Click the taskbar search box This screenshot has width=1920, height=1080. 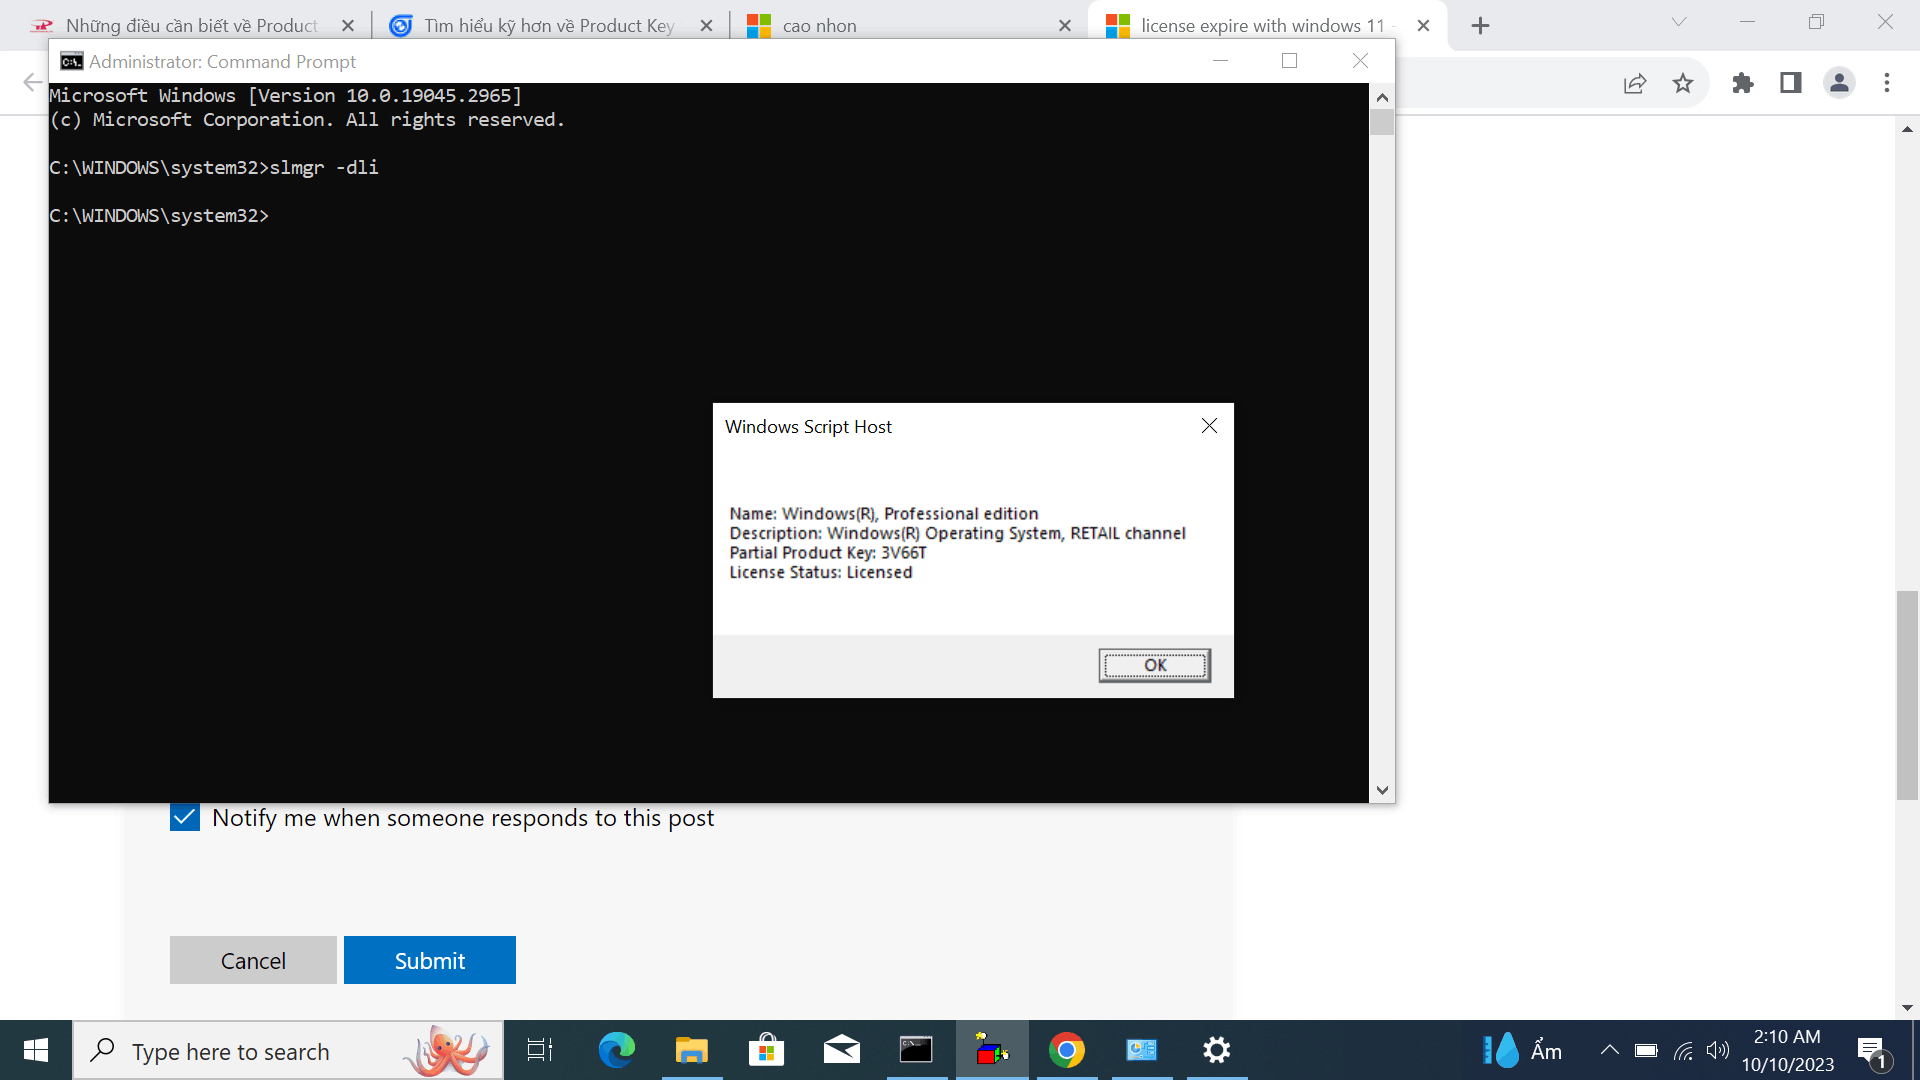288,1051
